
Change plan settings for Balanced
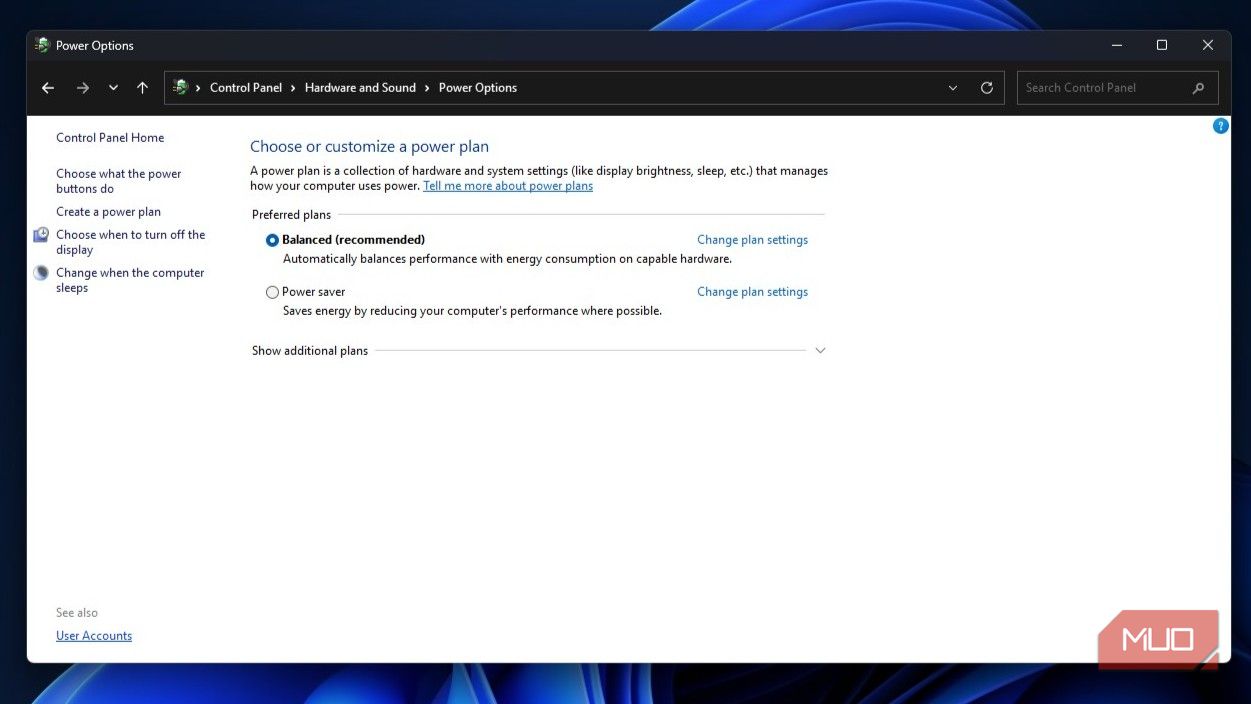pos(752,240)
